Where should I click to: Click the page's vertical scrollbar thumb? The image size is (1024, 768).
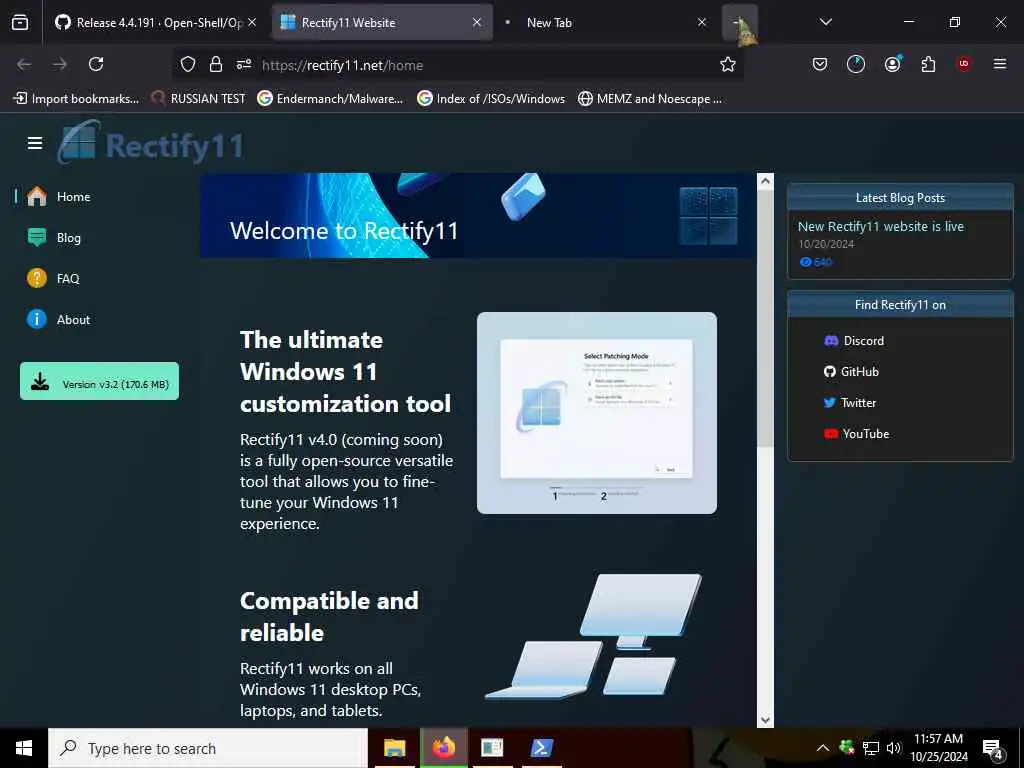coord(765,318)
